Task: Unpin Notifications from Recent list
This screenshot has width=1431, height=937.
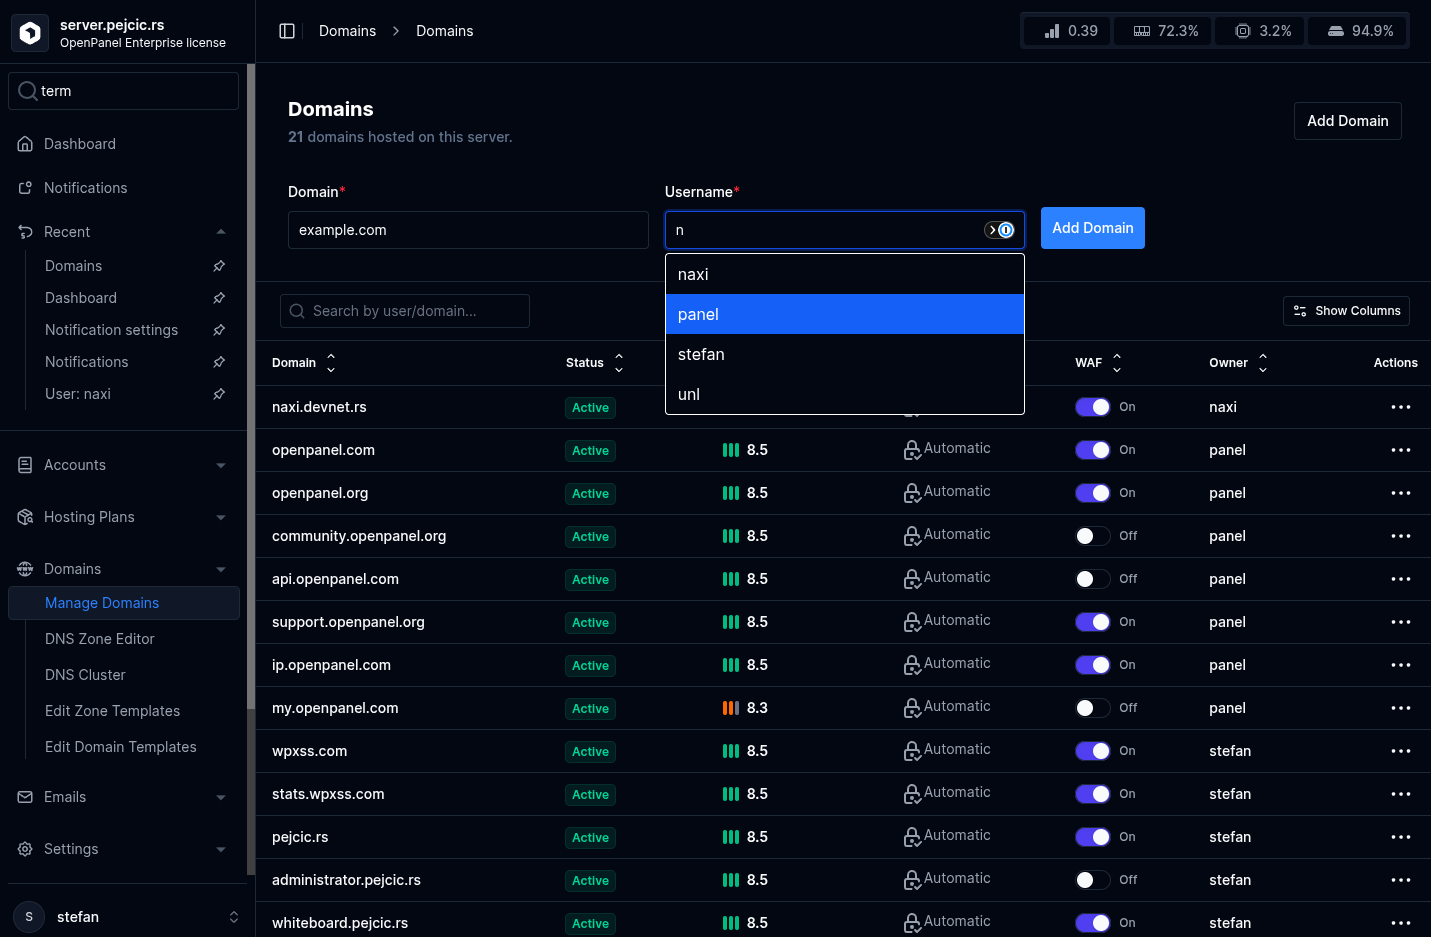Action: point(219,362)
